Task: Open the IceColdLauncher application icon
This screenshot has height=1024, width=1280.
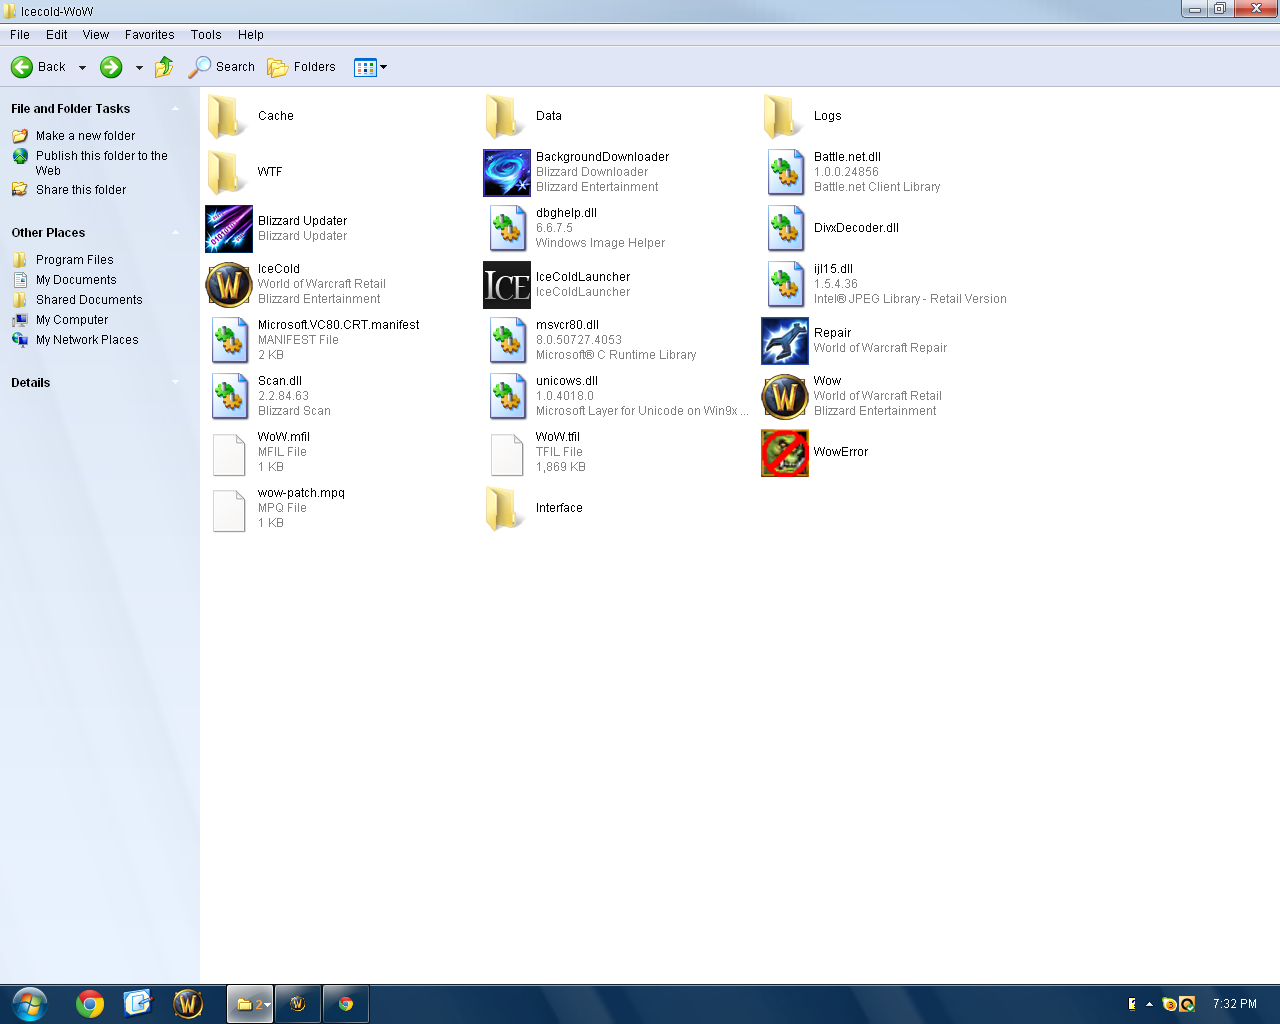Action: tap(506, 285)
